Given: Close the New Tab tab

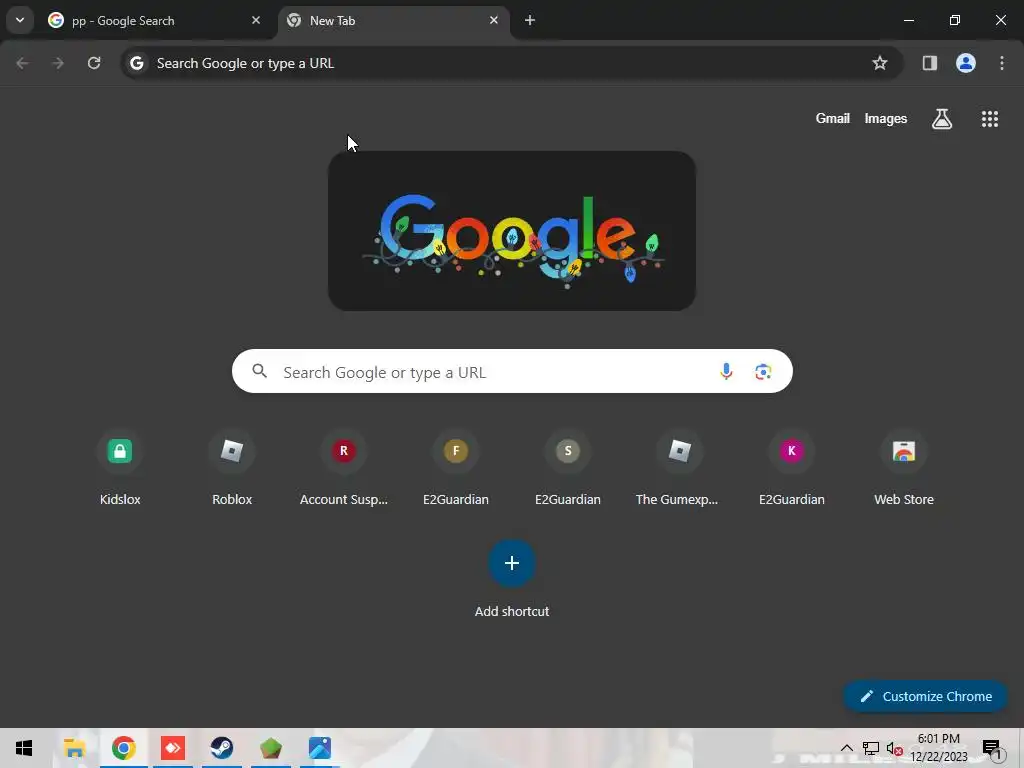Looking at the screenshot, I should pyautogui.click(x=494, y=20).
